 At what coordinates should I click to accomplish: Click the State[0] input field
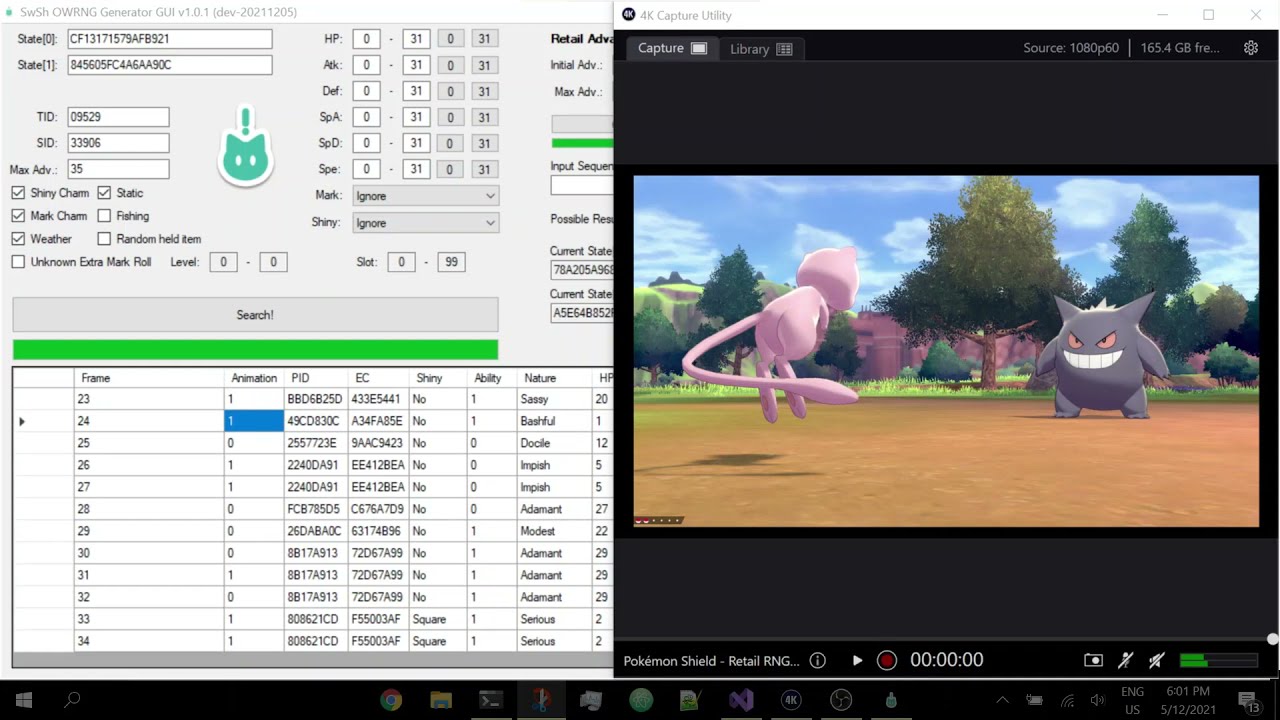point(169,39)
